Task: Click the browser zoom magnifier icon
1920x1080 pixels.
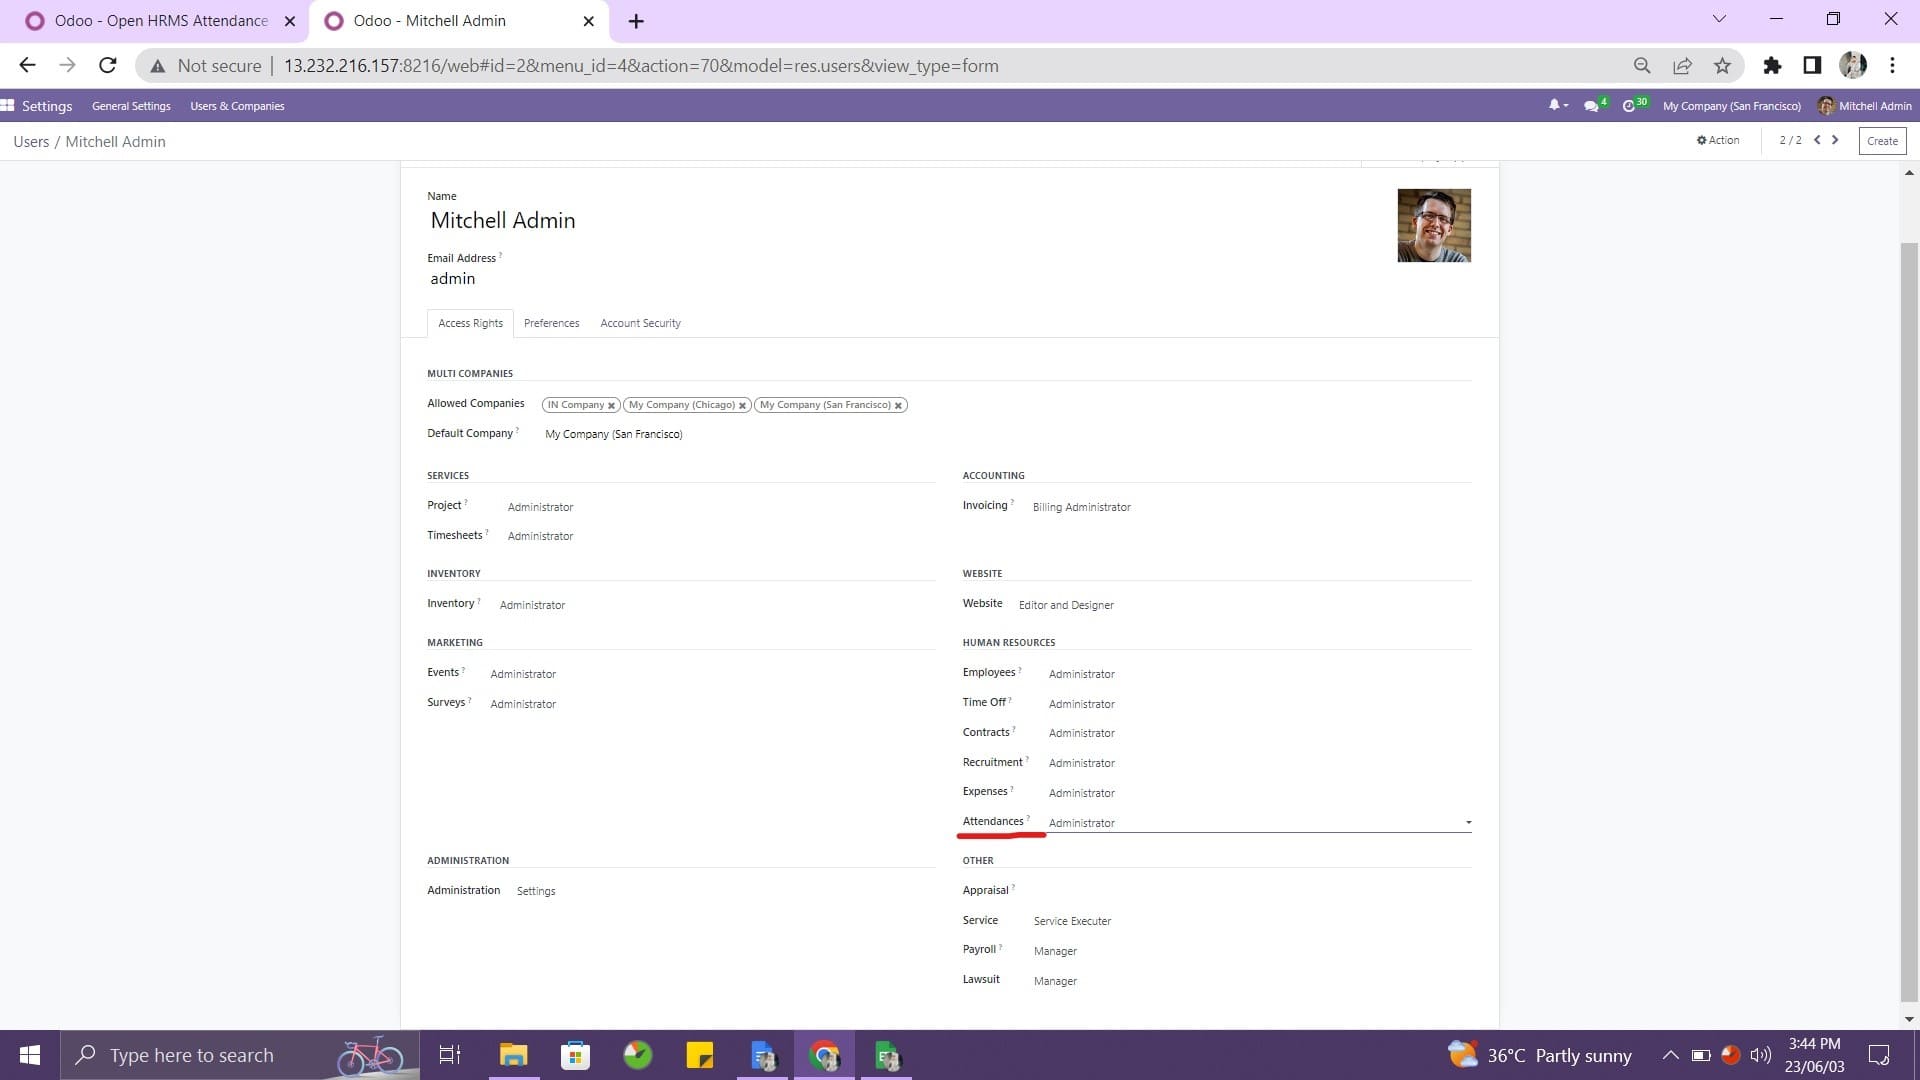Action: pyautogui.click(x=1642, y=66)
